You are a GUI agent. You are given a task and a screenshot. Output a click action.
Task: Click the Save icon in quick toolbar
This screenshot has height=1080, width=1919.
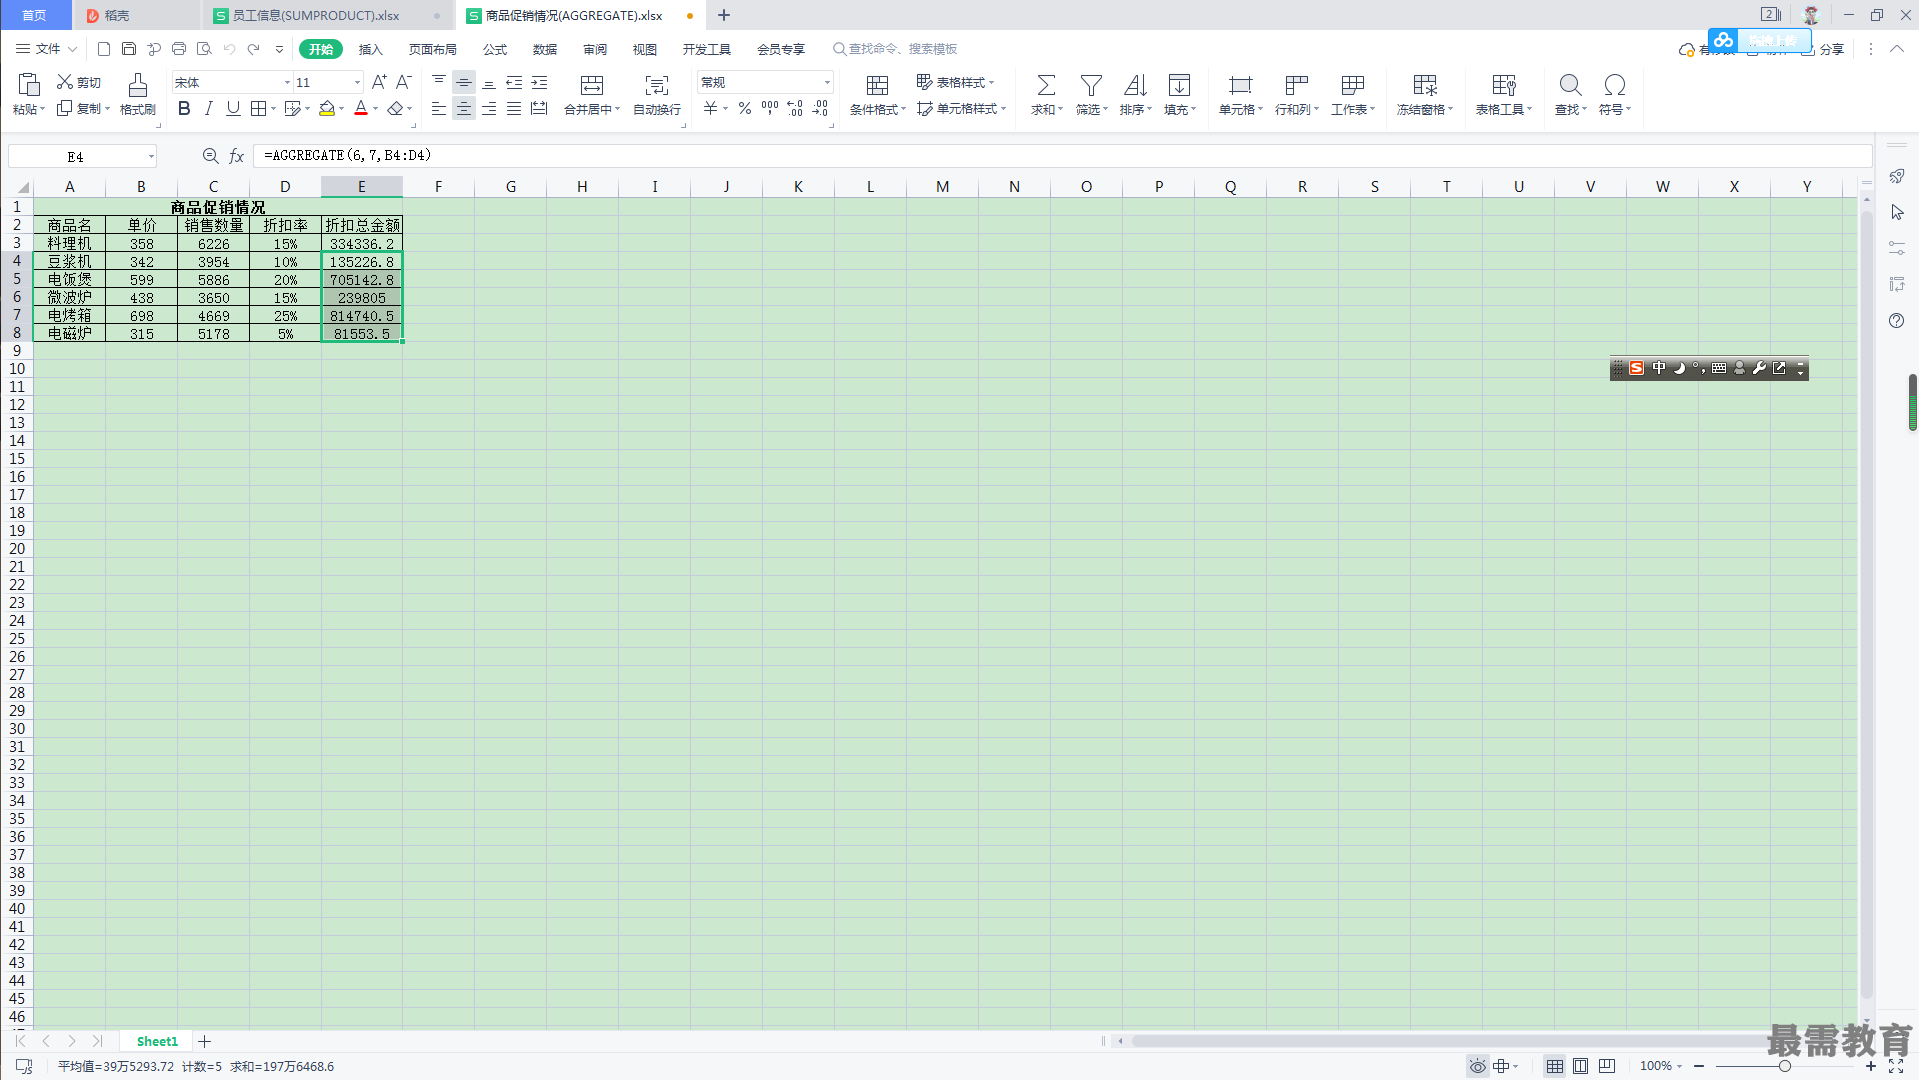click(129, 49)
